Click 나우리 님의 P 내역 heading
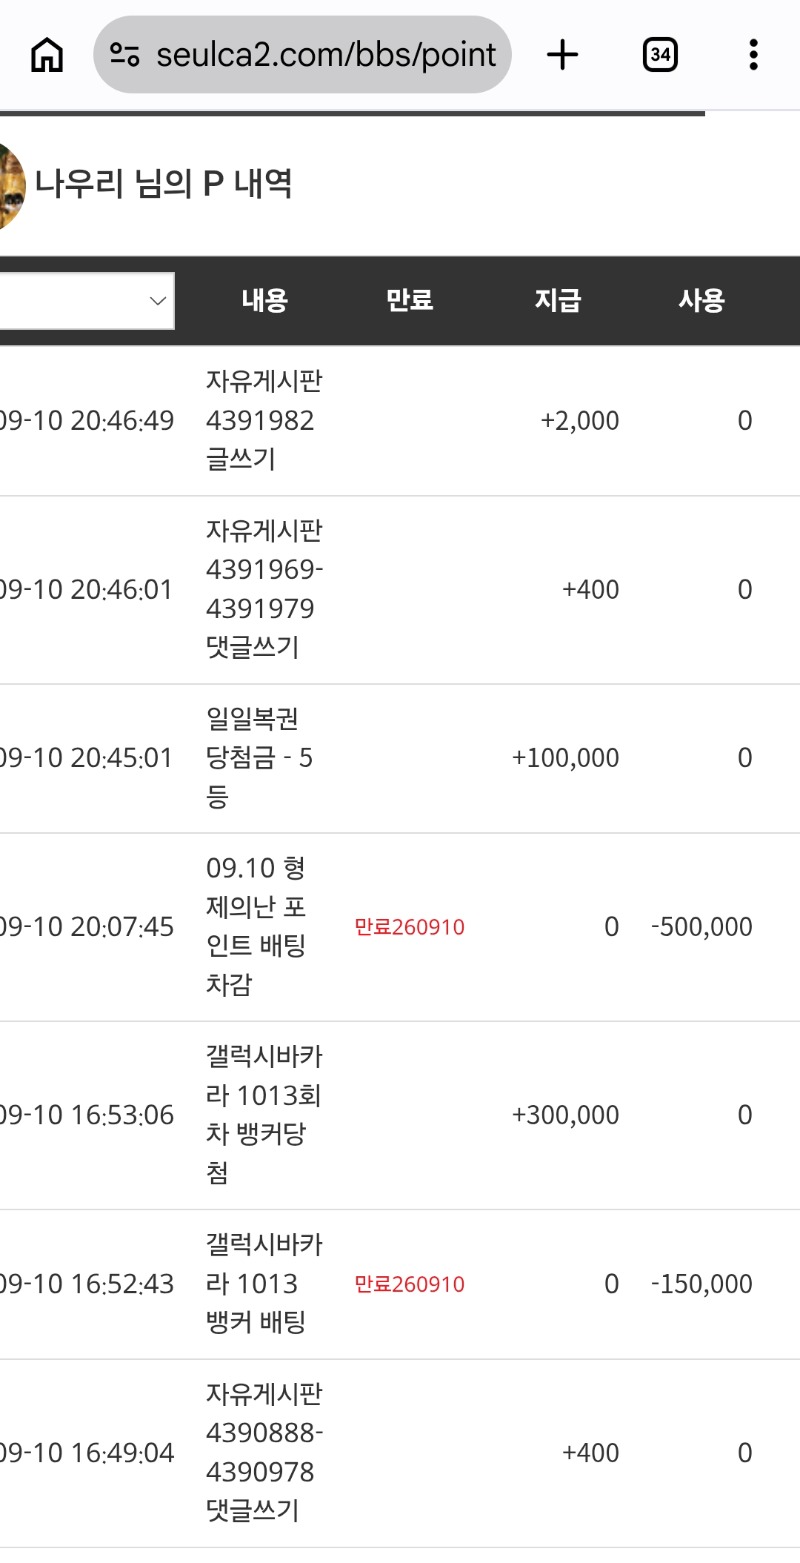Image resolution: width=800 pixels, height=1563 pixels. (x=163, y=184)
